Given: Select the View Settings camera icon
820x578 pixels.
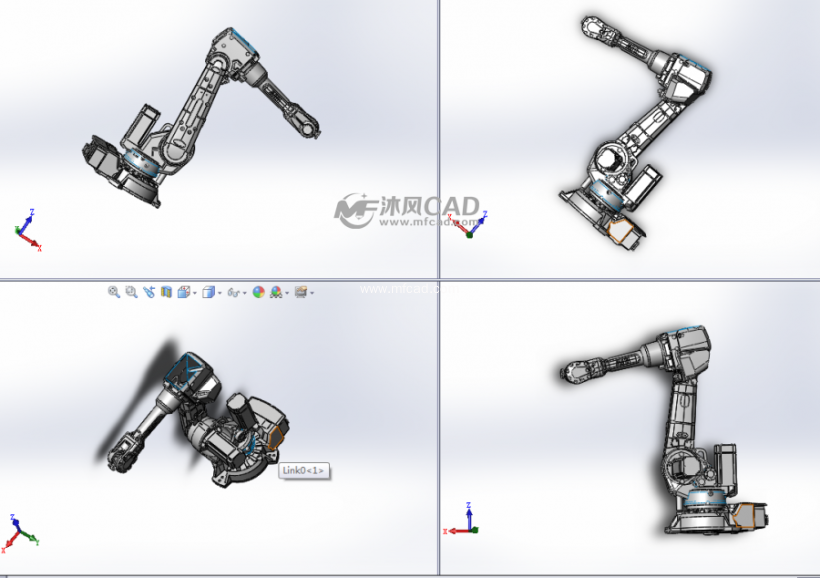Looking at the screenshot, I should [300, 291].
